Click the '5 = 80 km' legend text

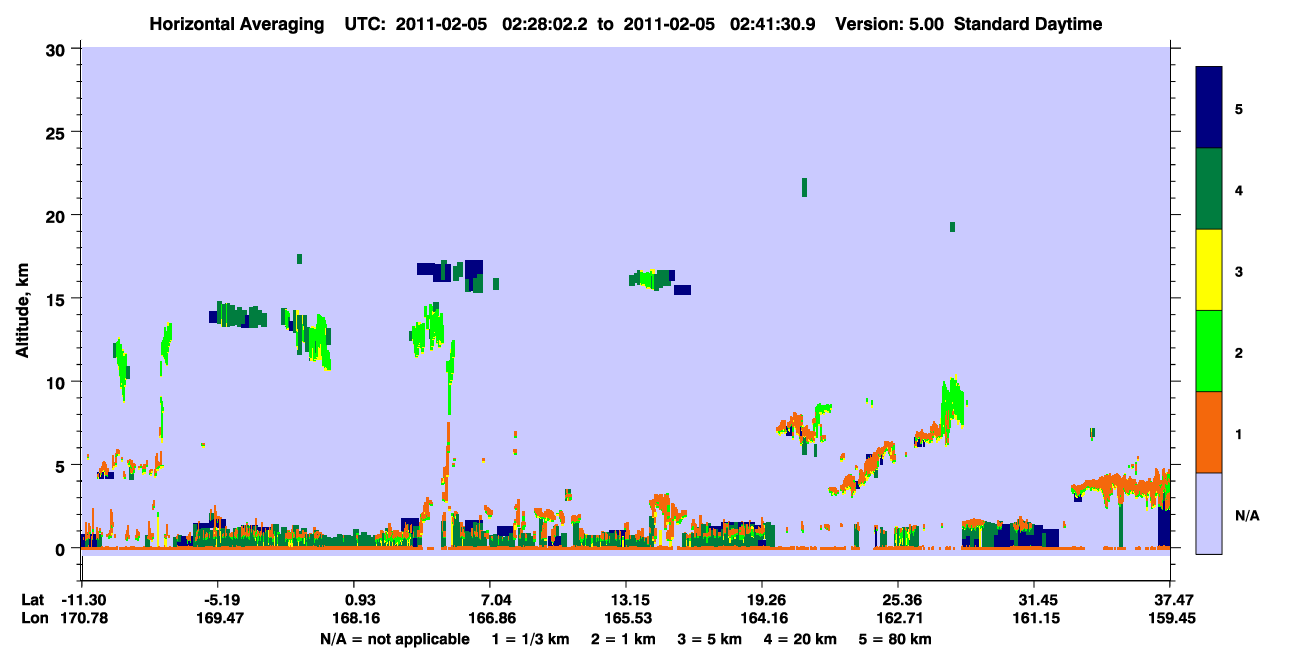895,639
